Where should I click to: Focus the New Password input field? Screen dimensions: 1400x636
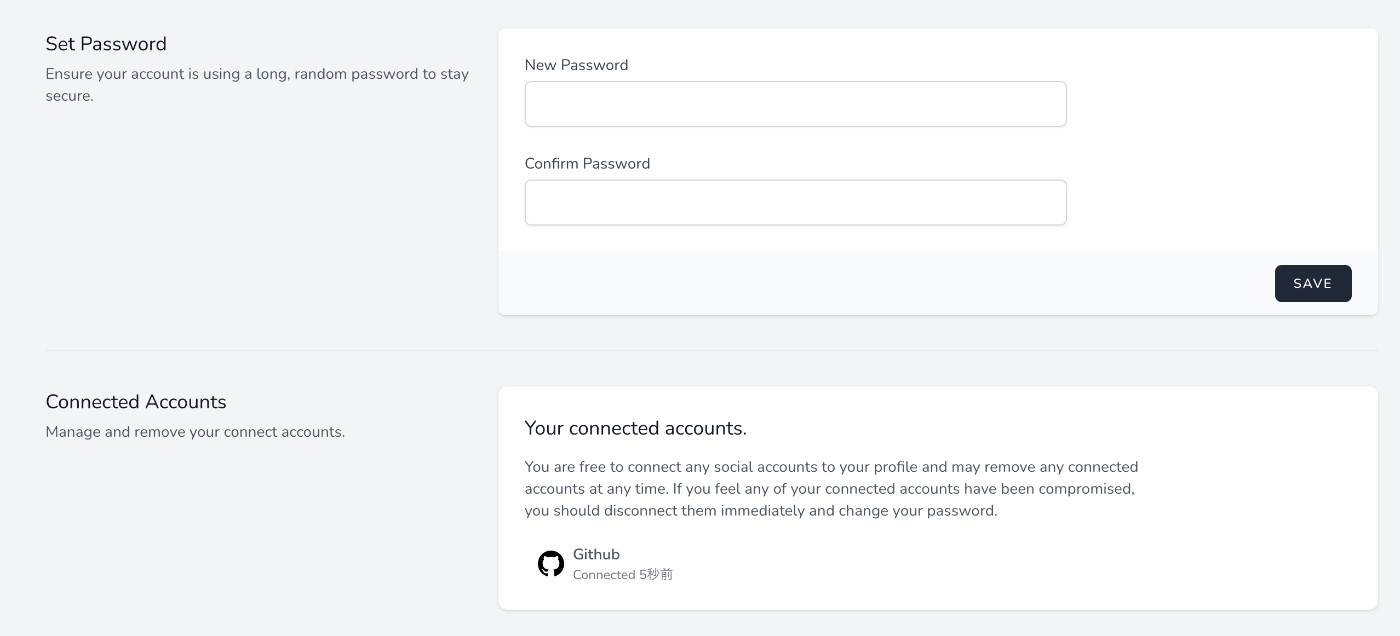point(795,104)
